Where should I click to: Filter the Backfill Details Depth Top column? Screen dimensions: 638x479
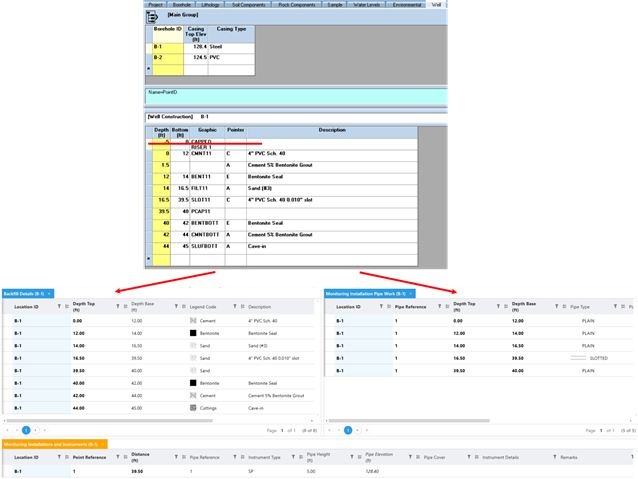click(118, 306)
